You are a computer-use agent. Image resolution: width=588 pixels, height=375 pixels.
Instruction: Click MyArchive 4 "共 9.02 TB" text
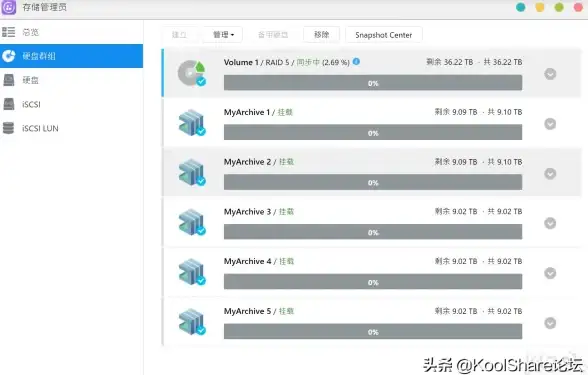click(x=505, y=261)
